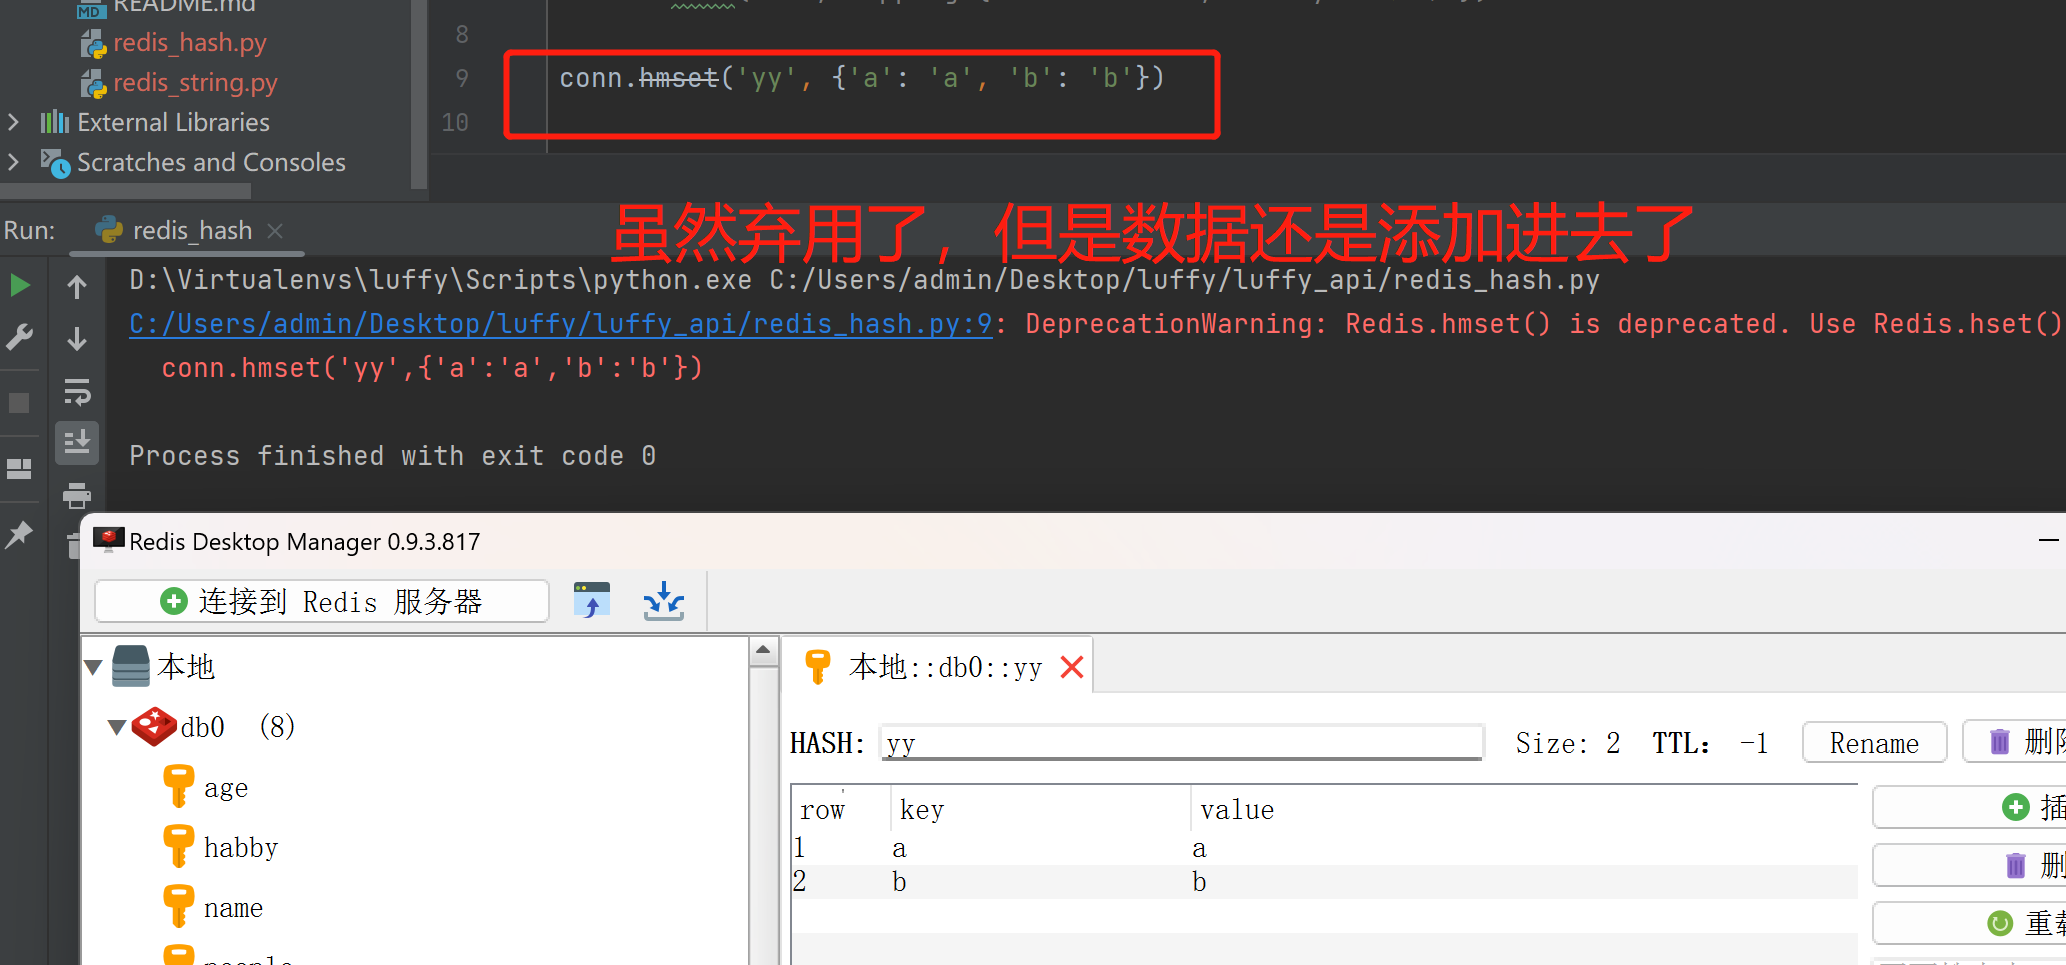The height and width of the screenshot is (965, 2066).
Task: Select External Libraries tree item
Action: click(x=173, y=122)
